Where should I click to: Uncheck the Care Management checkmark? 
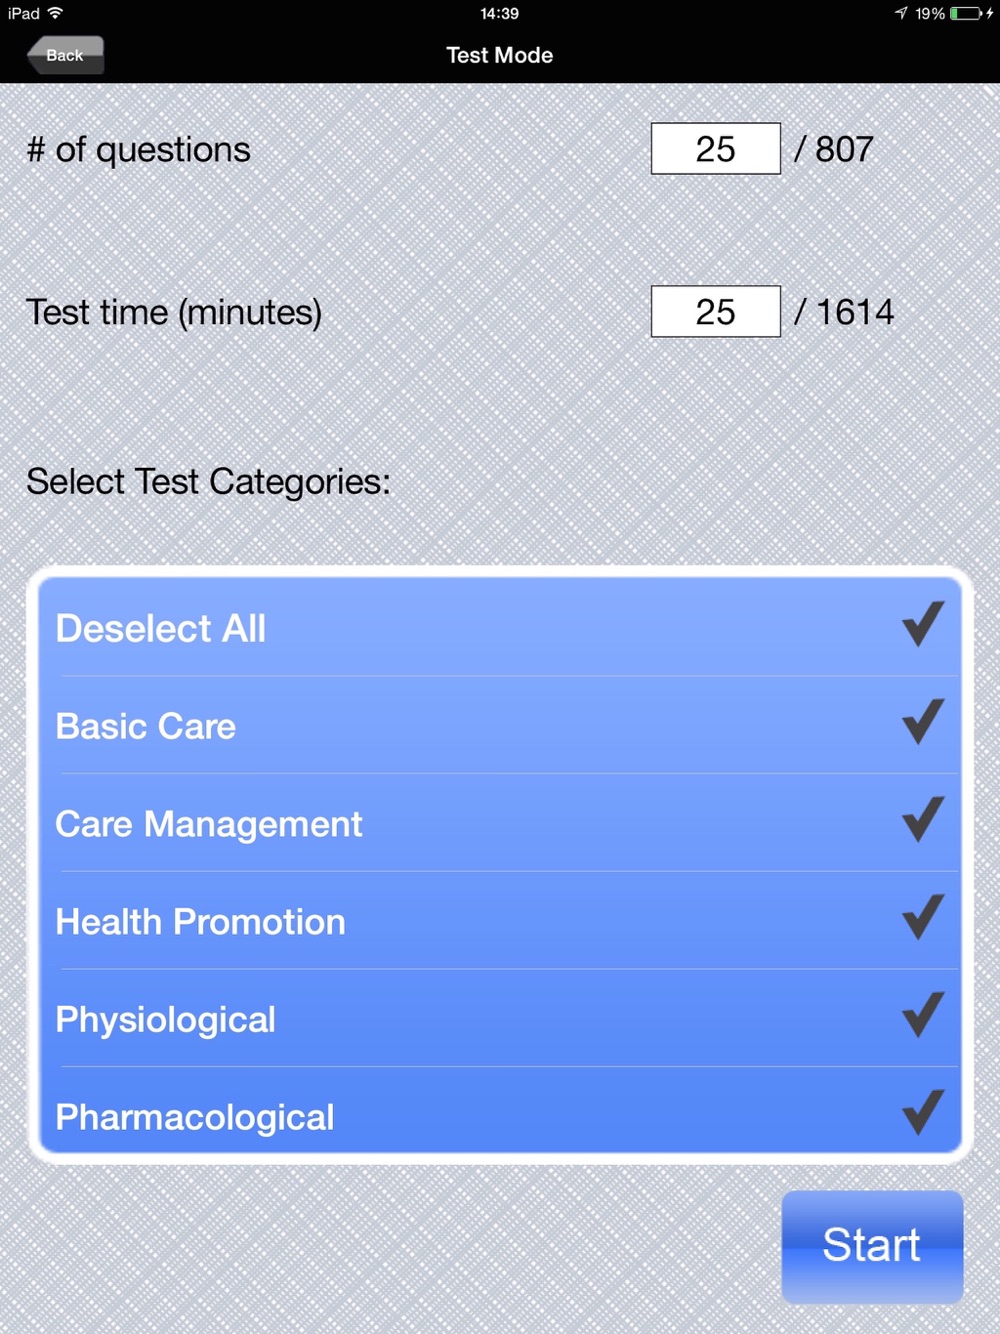click(922, 820)
